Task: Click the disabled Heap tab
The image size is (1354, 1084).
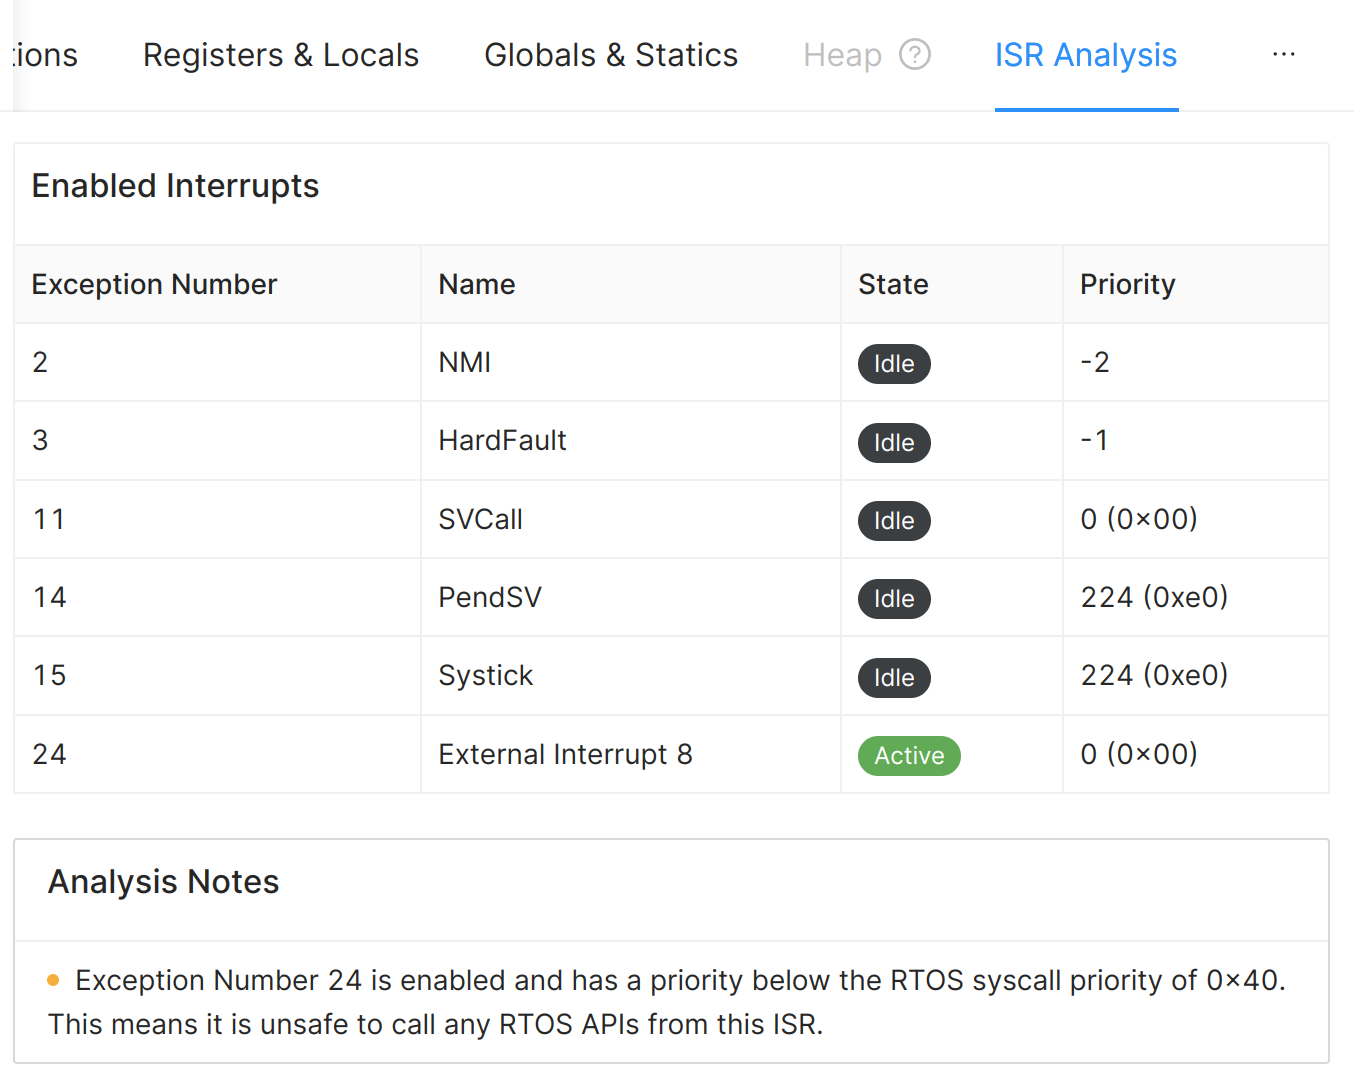Action: pyautogui.click(x=842, y=55)
